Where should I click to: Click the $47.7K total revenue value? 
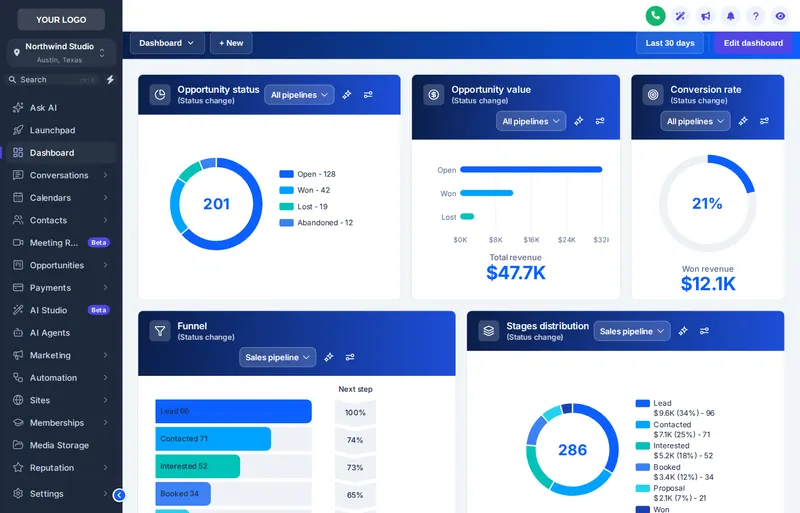pos(516,273)
